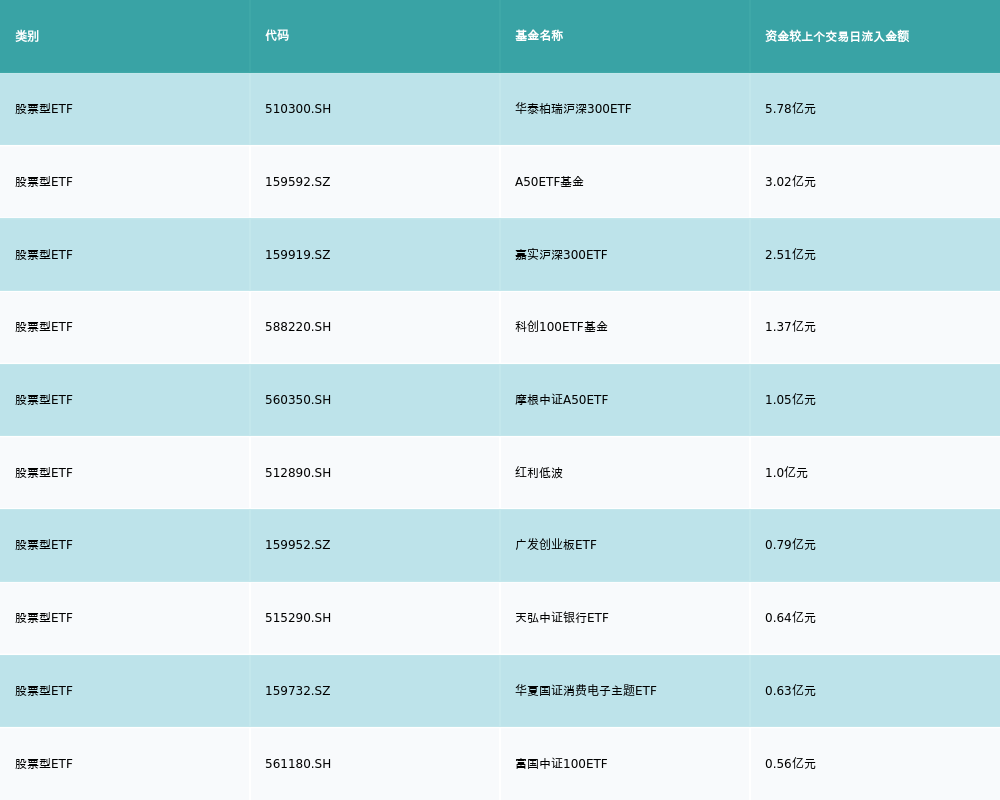Select fund name 科创100ETF基金
This screenshot has height=800, width=1000.
point(561,327)
